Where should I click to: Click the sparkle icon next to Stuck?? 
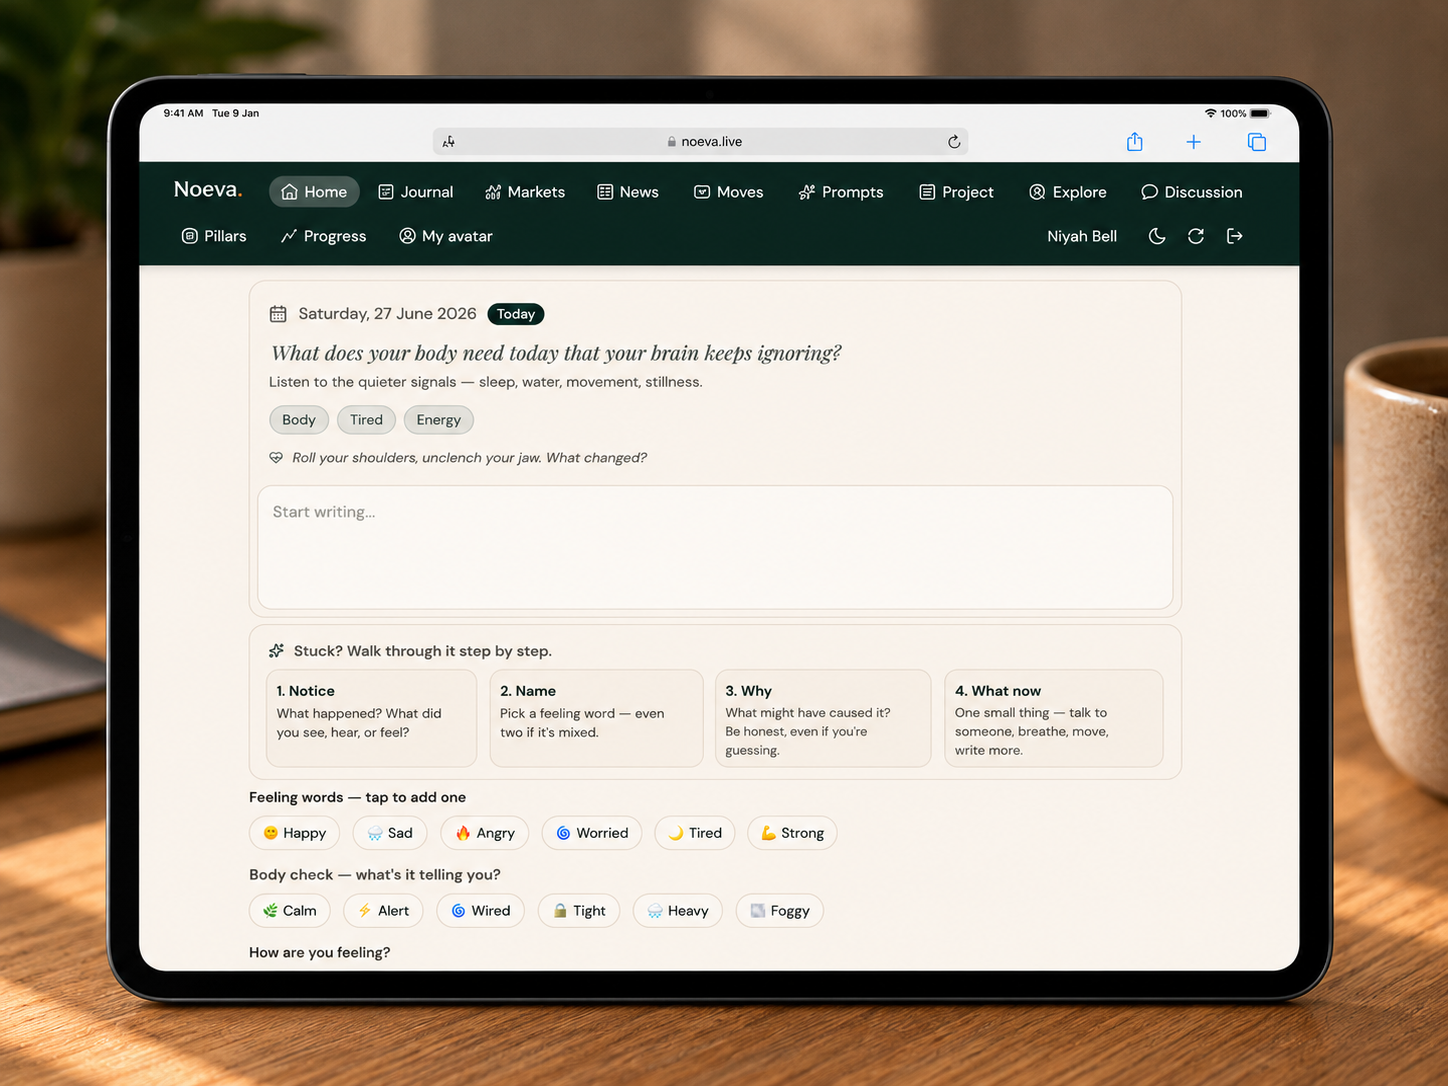pyautogui.click(x=277, y=651)
